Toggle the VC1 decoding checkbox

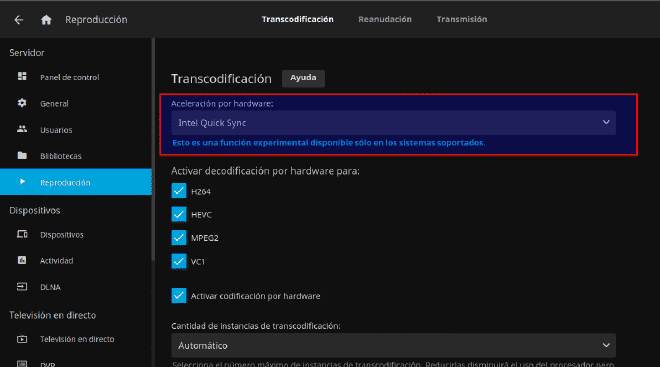[179, 261]
